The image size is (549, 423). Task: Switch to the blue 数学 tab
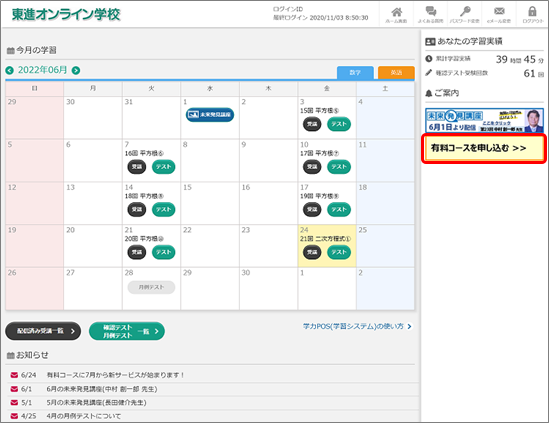click(355, 72)
